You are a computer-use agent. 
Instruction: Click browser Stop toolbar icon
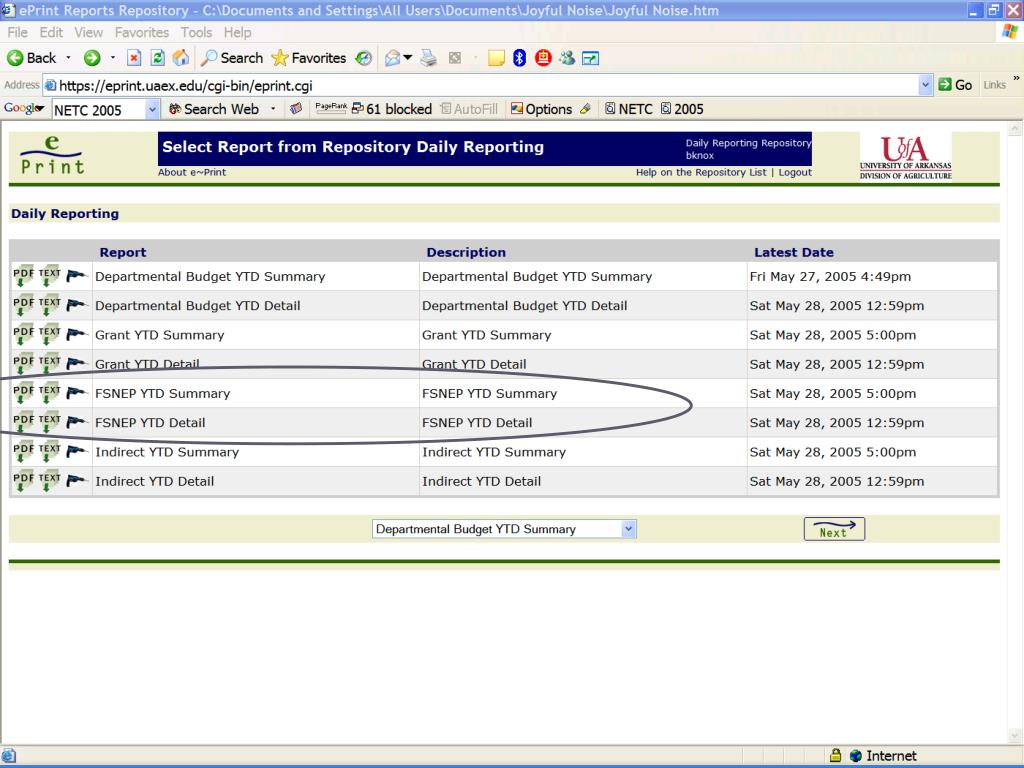coord(134,58)
